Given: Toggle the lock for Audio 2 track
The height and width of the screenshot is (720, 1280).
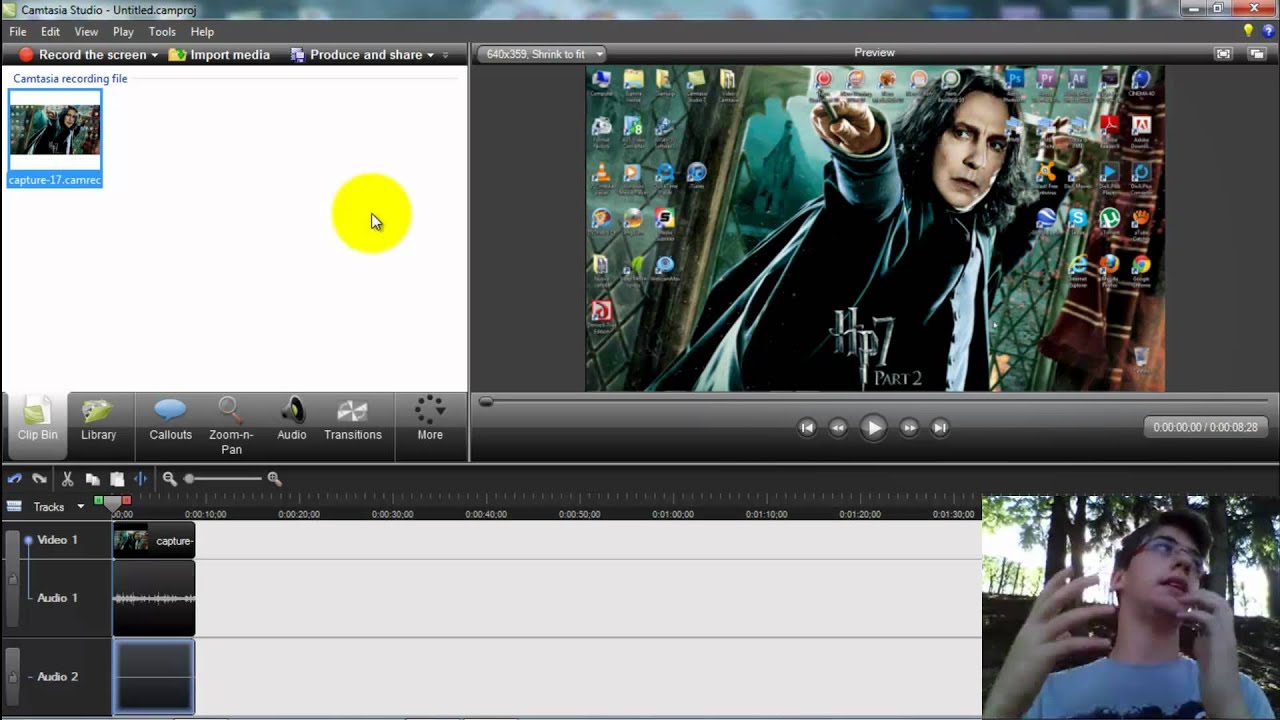Looking at the screenshot, I should point(12,677).
